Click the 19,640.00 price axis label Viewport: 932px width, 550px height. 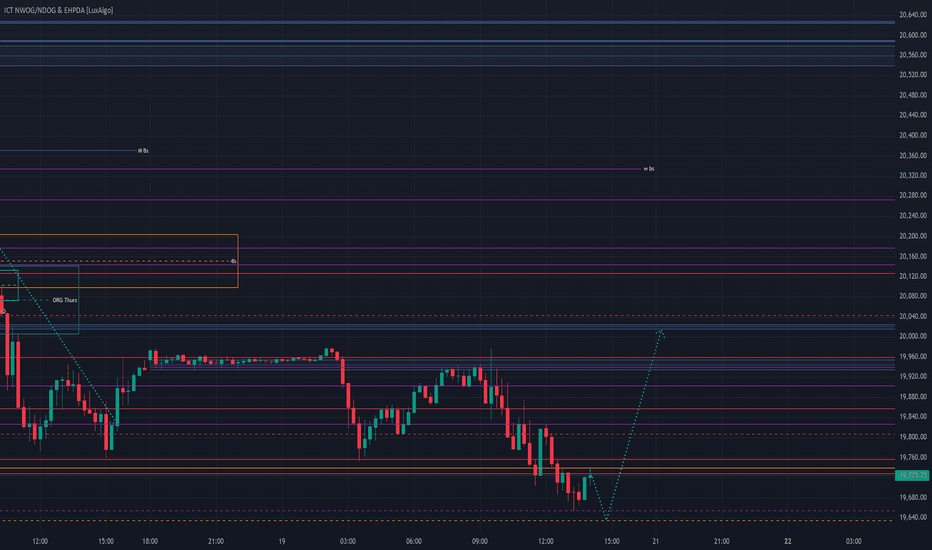(x=913, y=517)
